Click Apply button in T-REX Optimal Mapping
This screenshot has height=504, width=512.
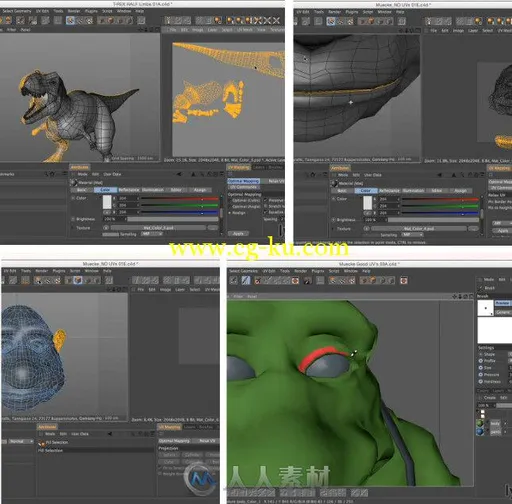[x=238, y=234]
